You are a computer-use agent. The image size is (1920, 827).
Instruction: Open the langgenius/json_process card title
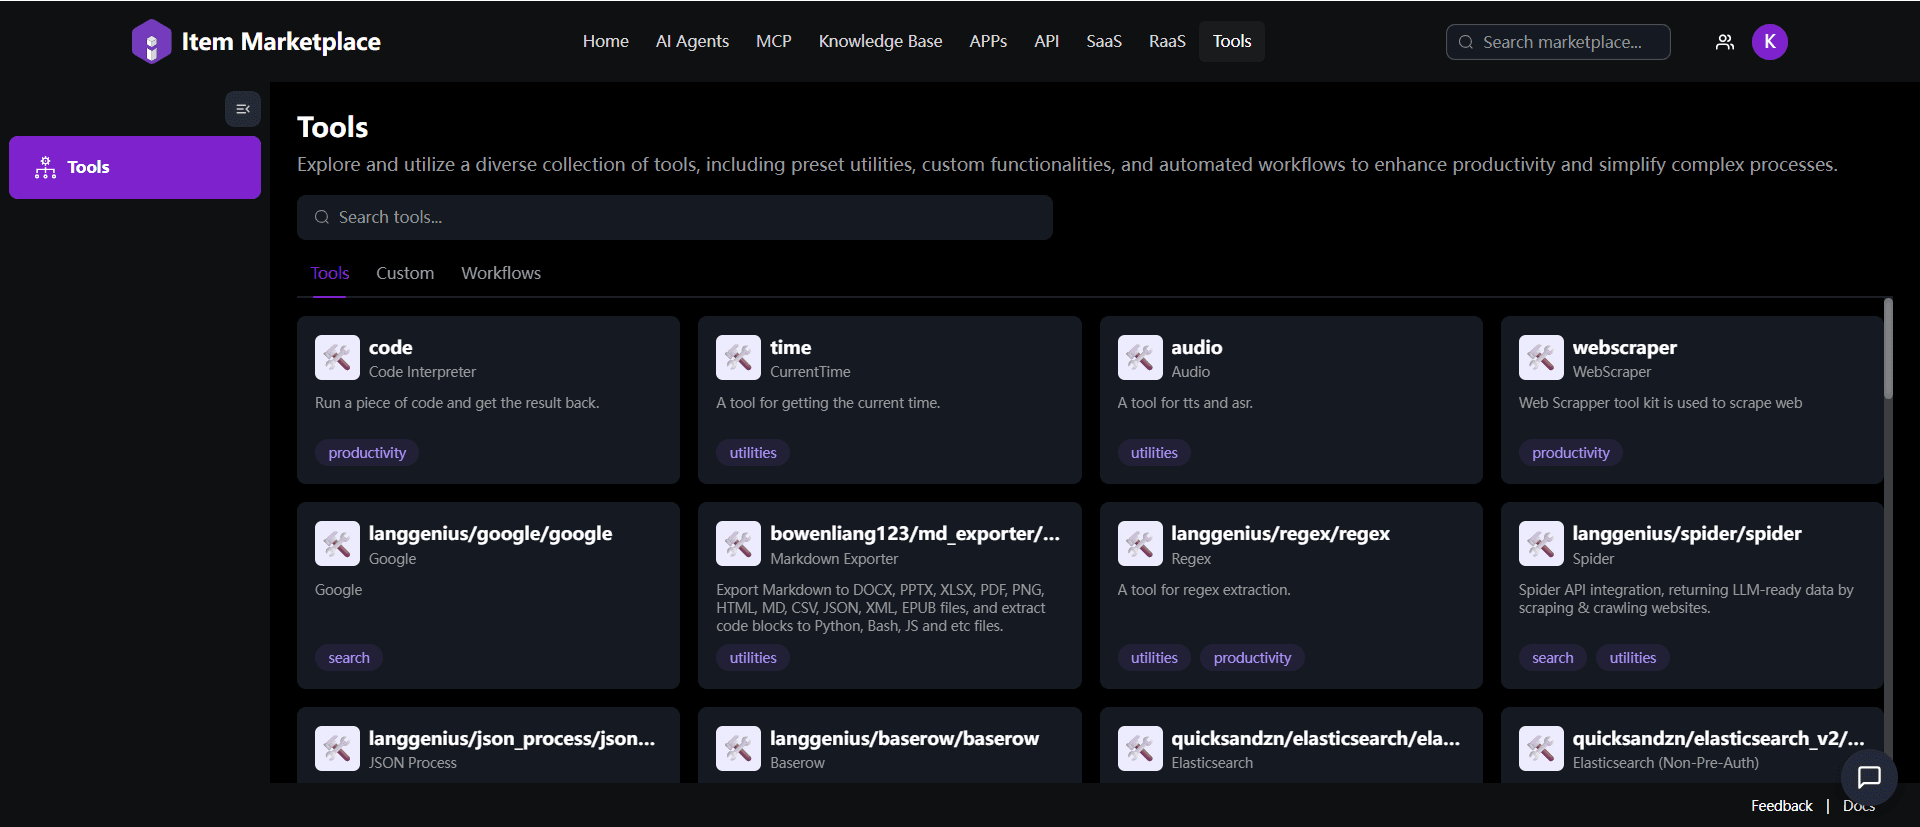click(x=512, y=738)
